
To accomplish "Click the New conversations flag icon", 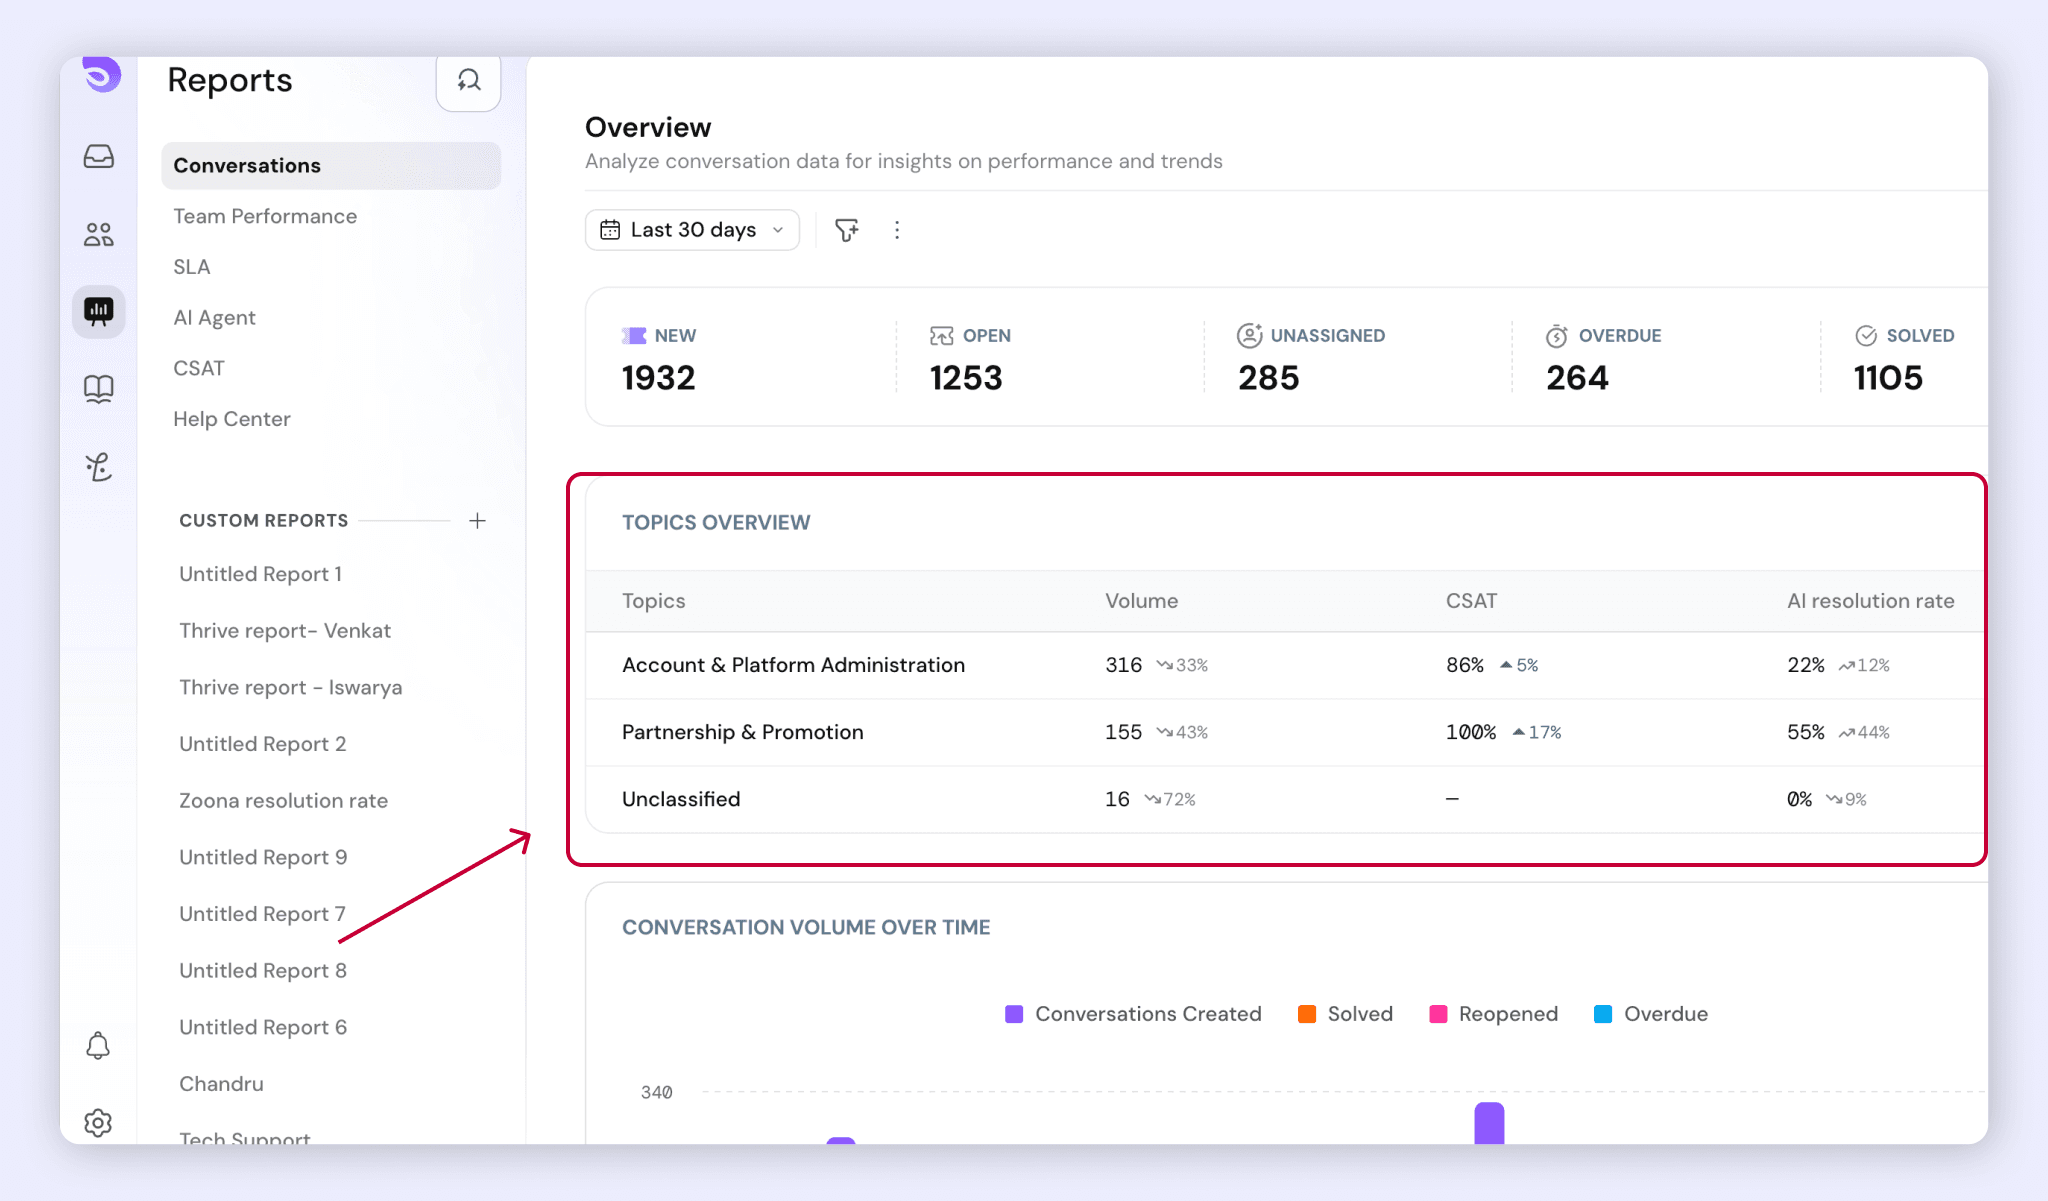I will 634,336.
